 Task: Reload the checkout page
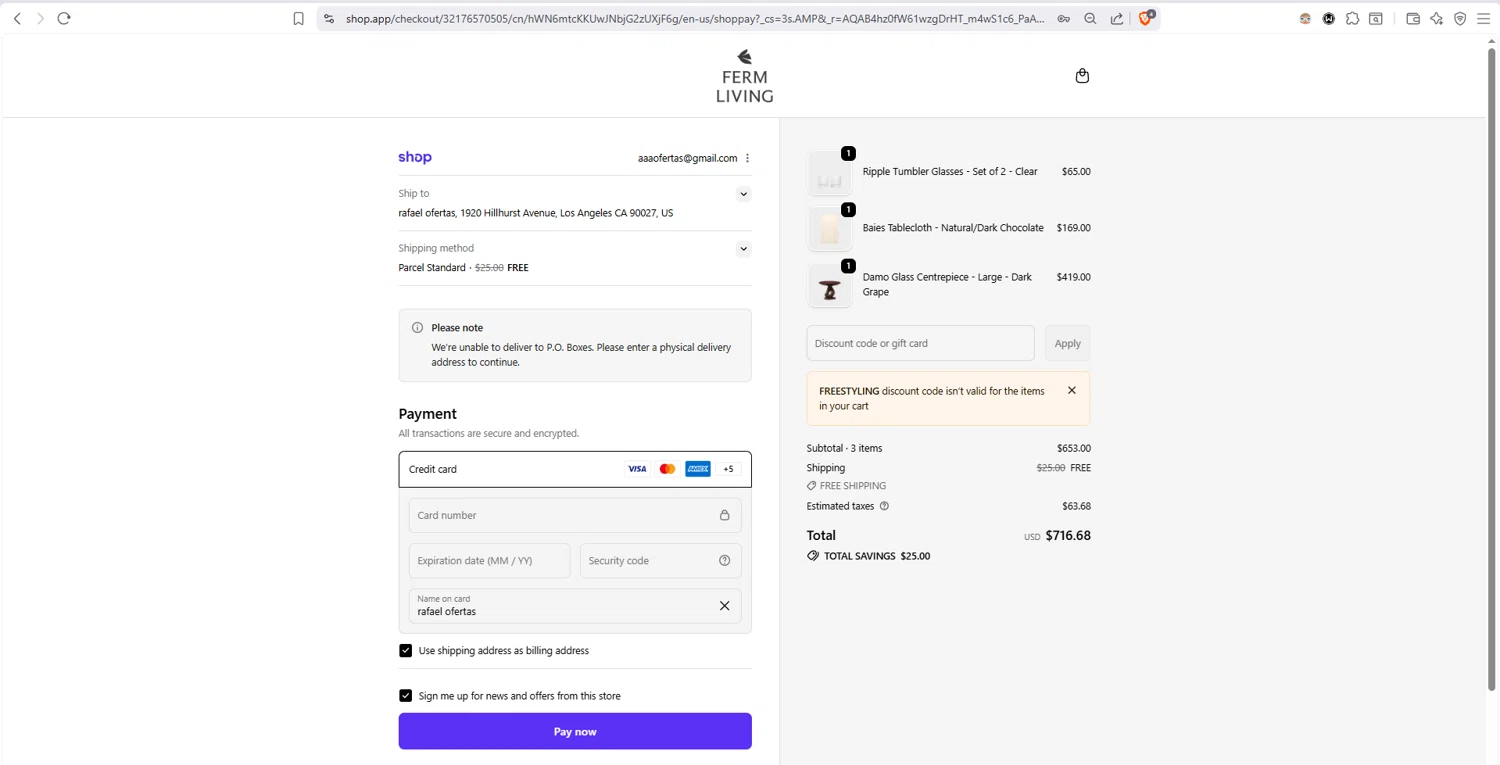pos(64,18)
